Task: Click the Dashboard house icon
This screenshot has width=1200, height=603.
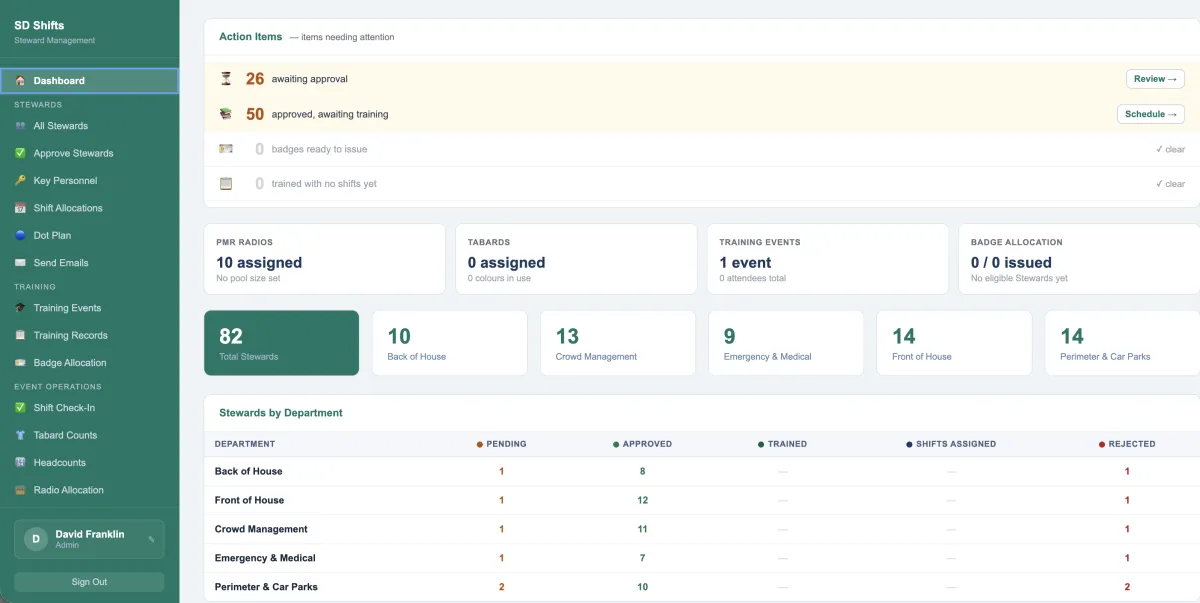Action: point(20,81)
